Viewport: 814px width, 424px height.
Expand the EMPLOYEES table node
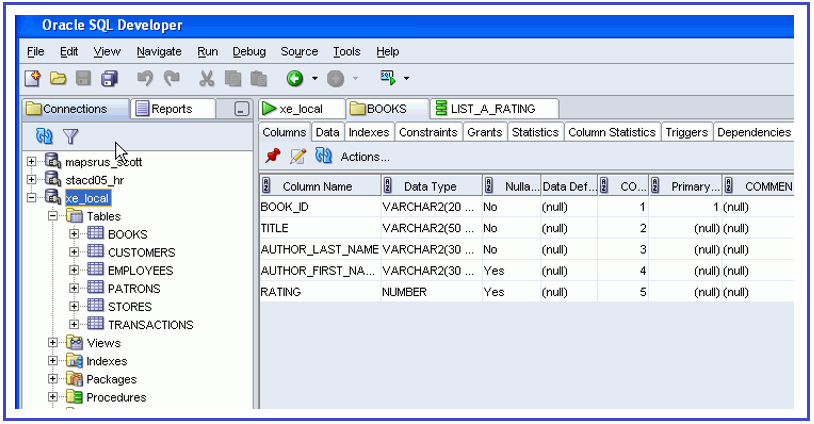74,270
